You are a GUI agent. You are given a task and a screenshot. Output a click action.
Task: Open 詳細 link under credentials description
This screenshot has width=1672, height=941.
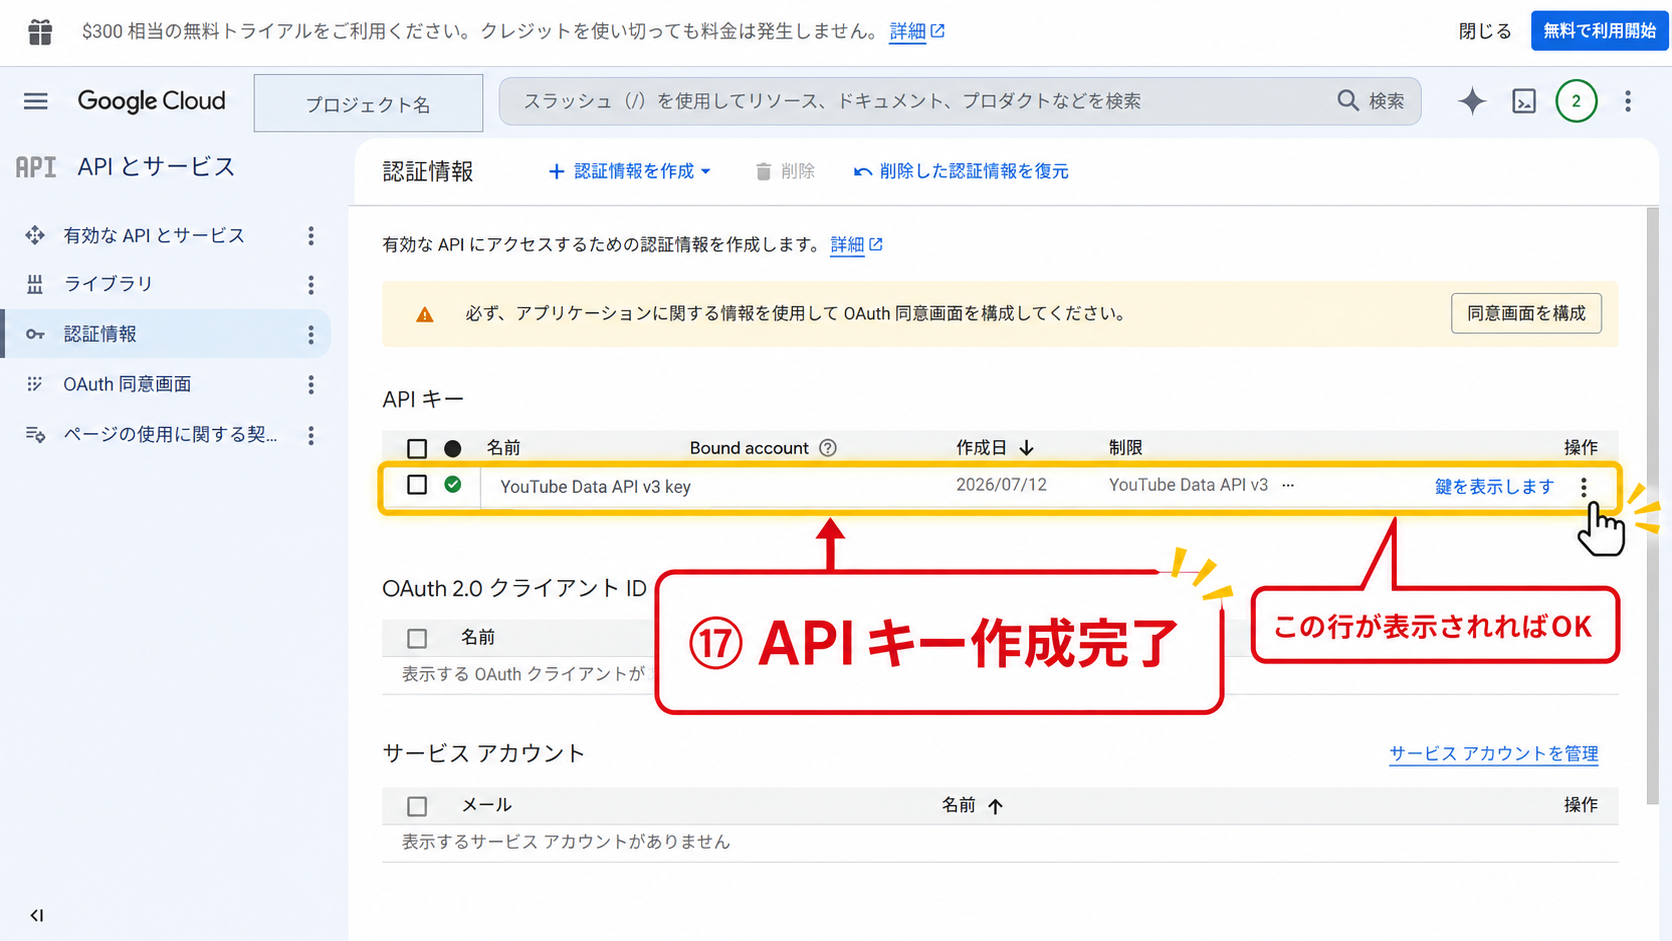point(856,245)
